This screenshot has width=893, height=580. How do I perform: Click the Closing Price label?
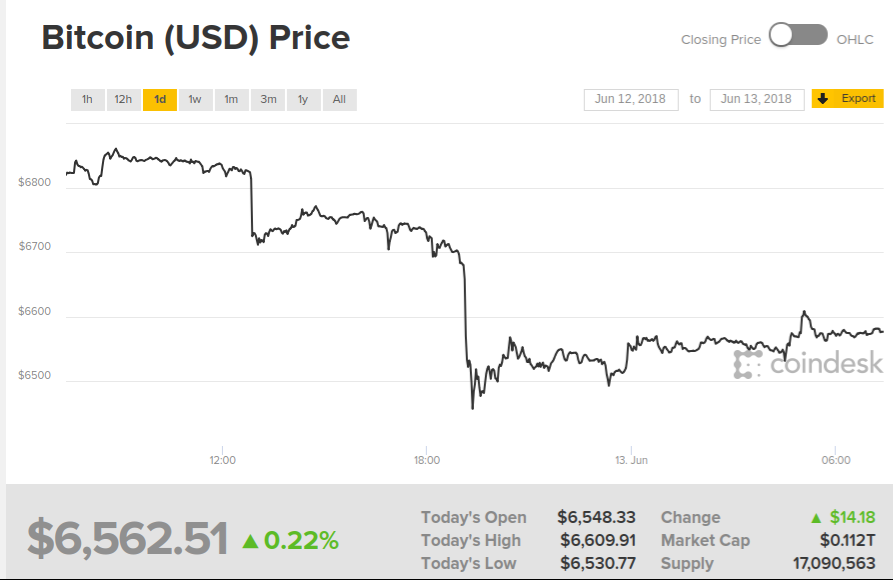point(721,40)
